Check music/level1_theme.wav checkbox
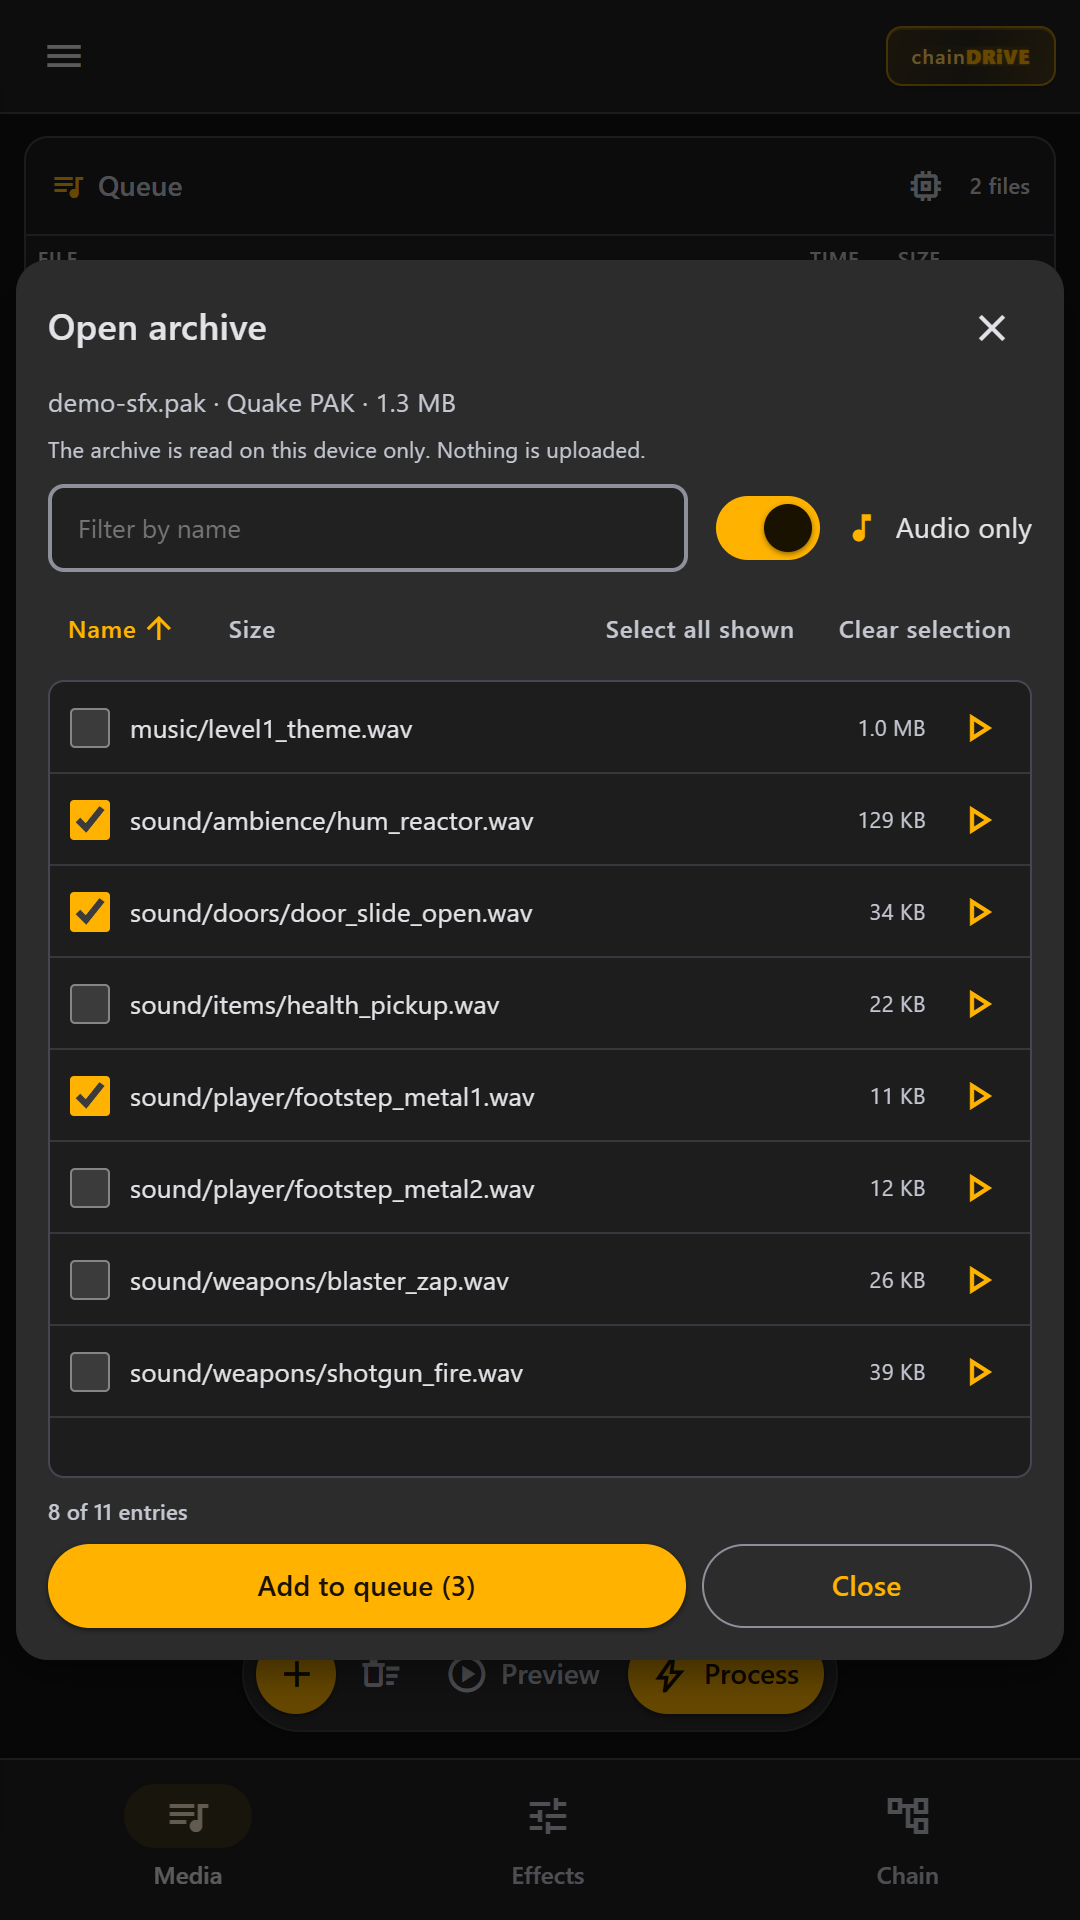The height and width of the screenshot is (1920, 1080). pyautogui.click(x=90, y=728)
